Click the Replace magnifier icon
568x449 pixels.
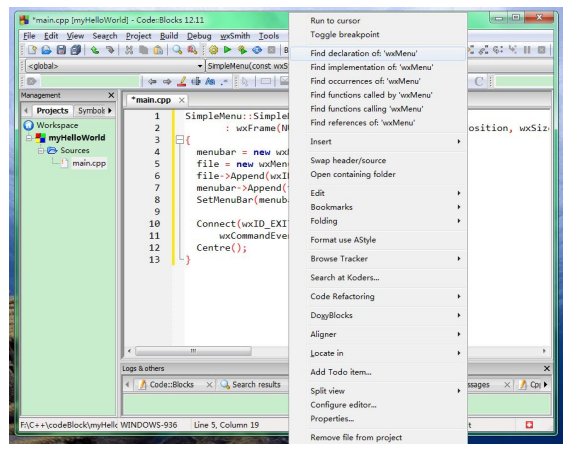pyautogui.click(x=192, y=50)
